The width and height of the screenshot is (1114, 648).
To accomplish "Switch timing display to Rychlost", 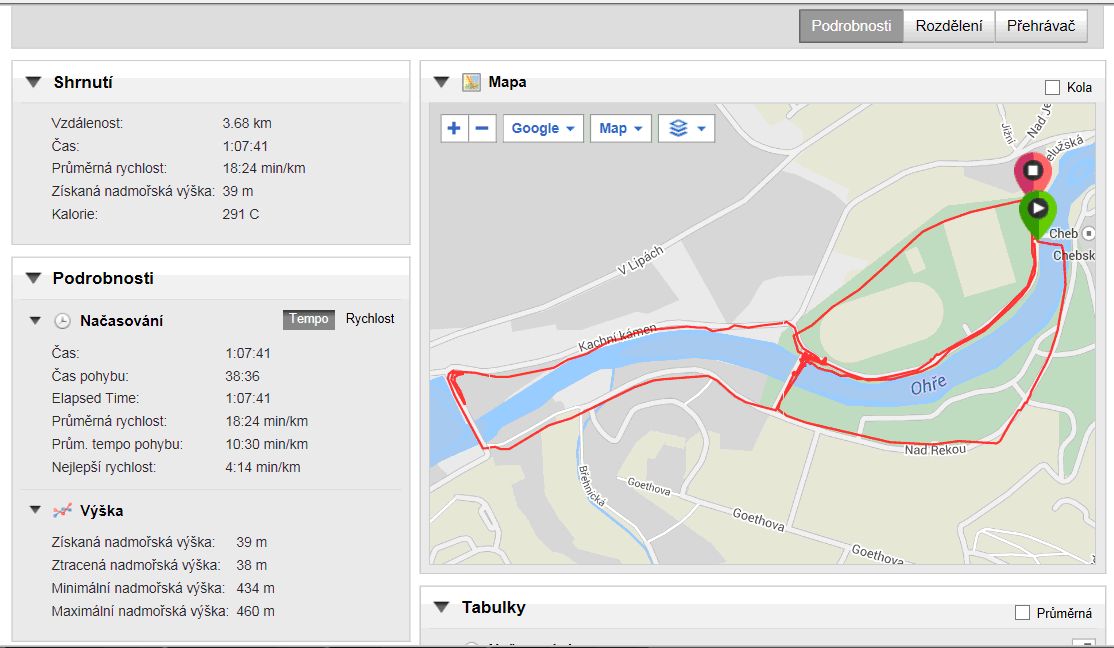I will tap(370, 319).
